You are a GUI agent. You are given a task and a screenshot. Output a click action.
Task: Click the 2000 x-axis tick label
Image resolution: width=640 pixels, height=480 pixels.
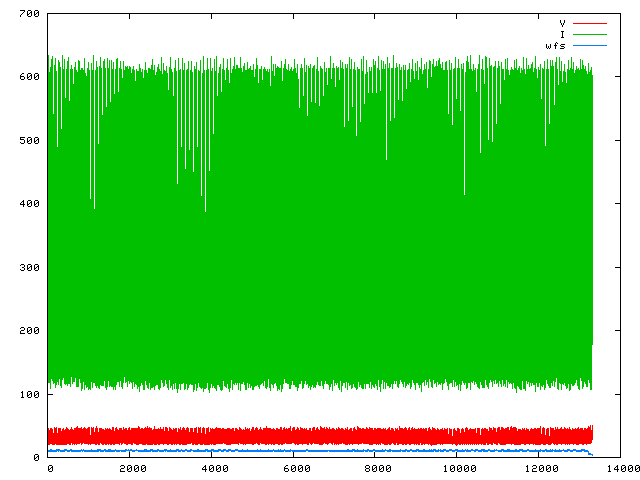131,469
